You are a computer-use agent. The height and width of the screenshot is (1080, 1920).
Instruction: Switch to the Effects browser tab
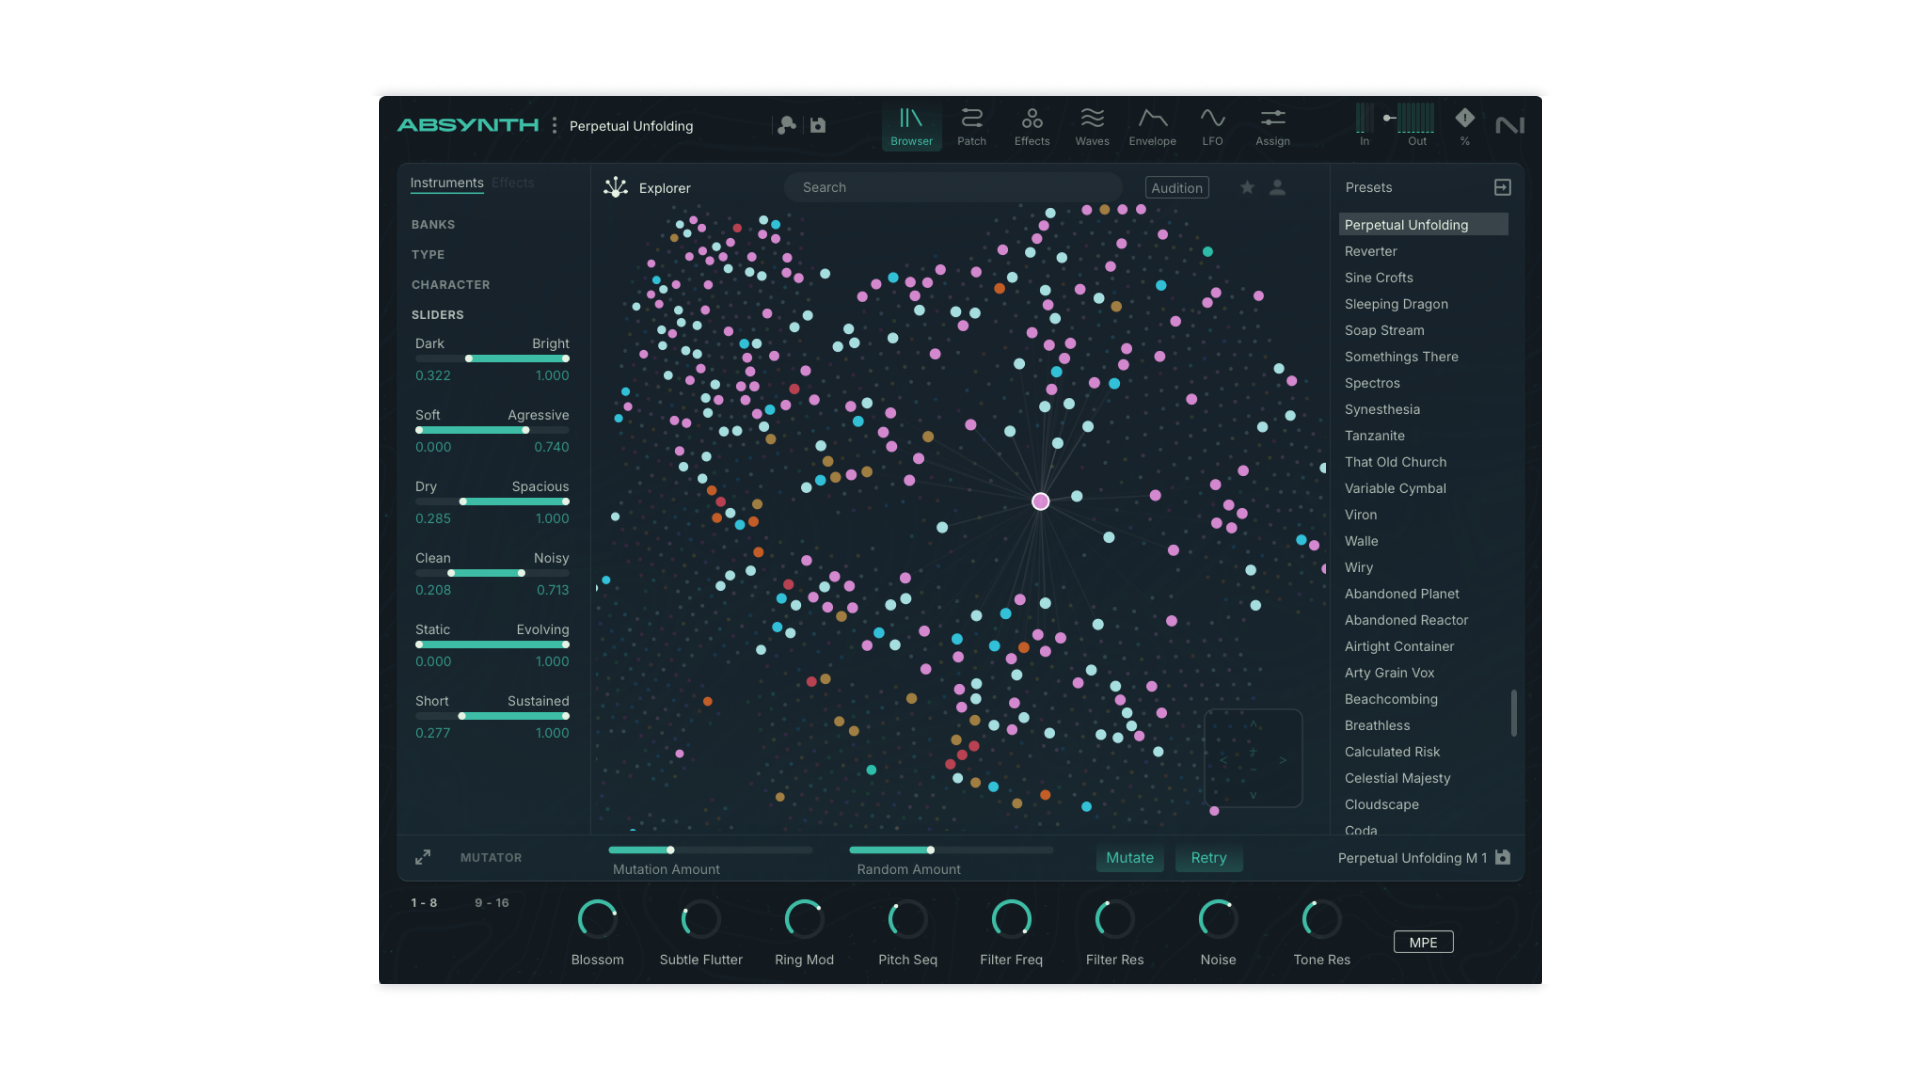pos(513,183)
